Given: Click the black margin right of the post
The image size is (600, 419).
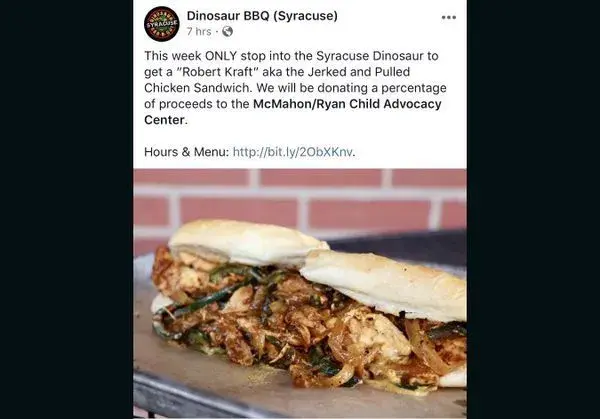Looking at the screenshot, I should (533, 209).
